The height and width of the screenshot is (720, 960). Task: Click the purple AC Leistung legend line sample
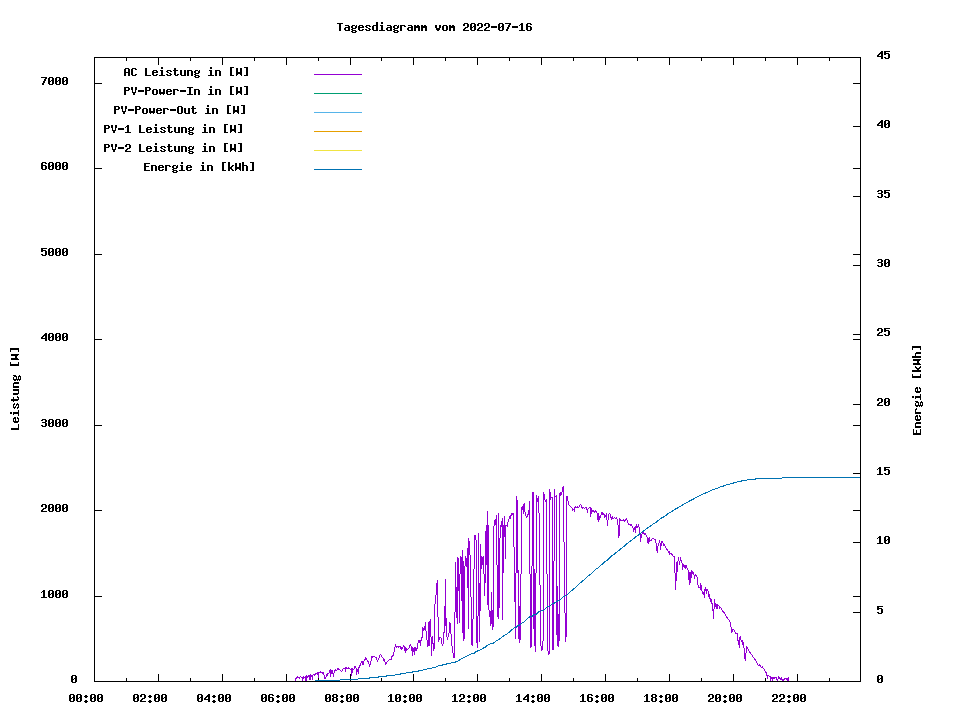coord(337,74)
